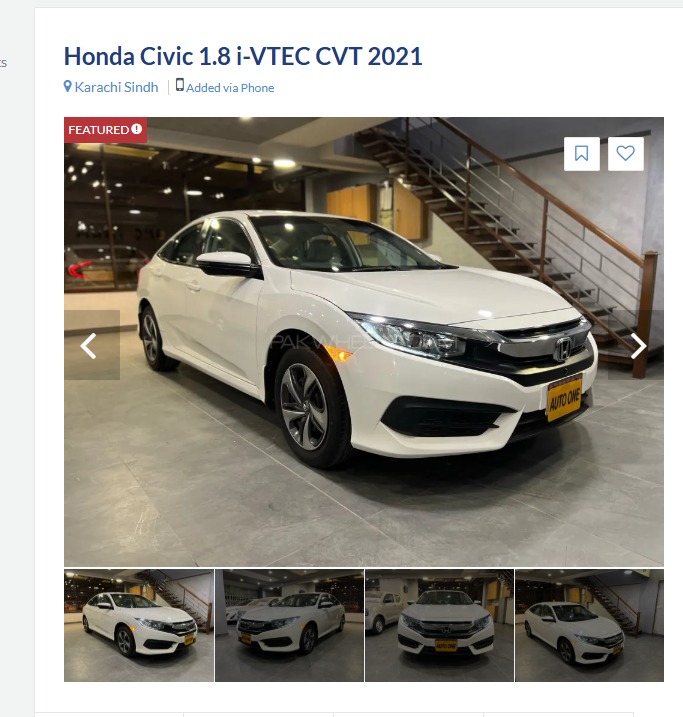Viewport: 683px width, 717px height.
Task: Click the yellow AUTO ONE plate in main photo
Action: tap(565, 398)
